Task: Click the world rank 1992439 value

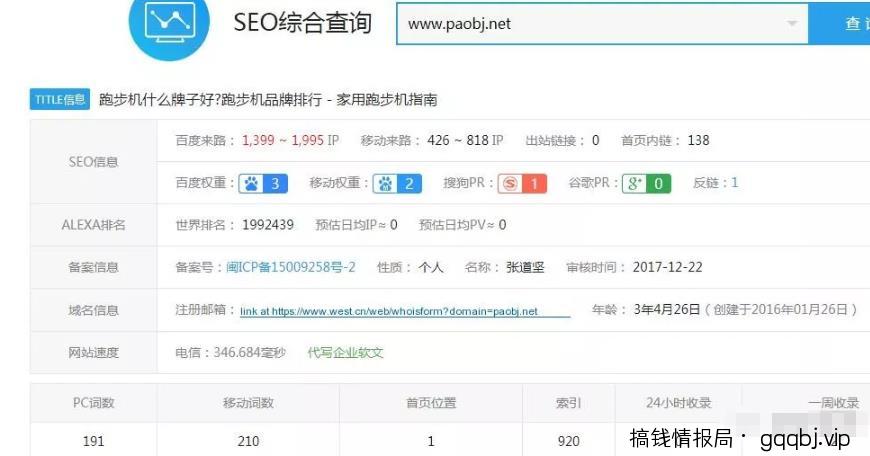Action: pyautogui.click(x=268, y=225)
